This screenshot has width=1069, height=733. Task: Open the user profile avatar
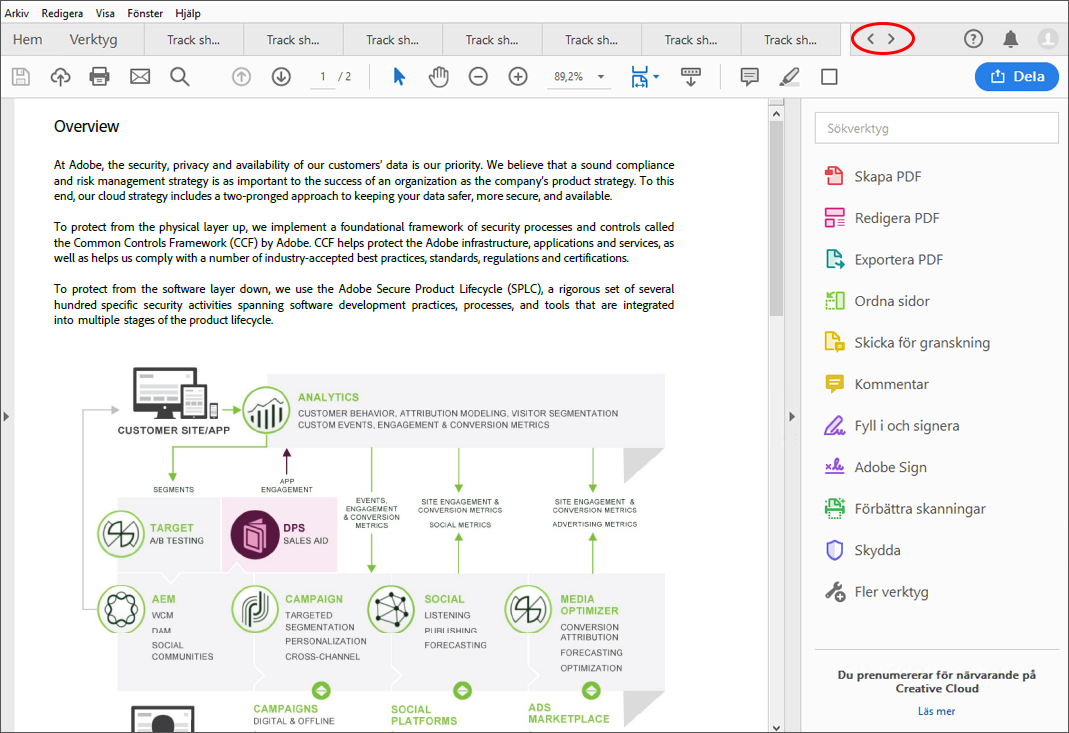coord(1047,39)
